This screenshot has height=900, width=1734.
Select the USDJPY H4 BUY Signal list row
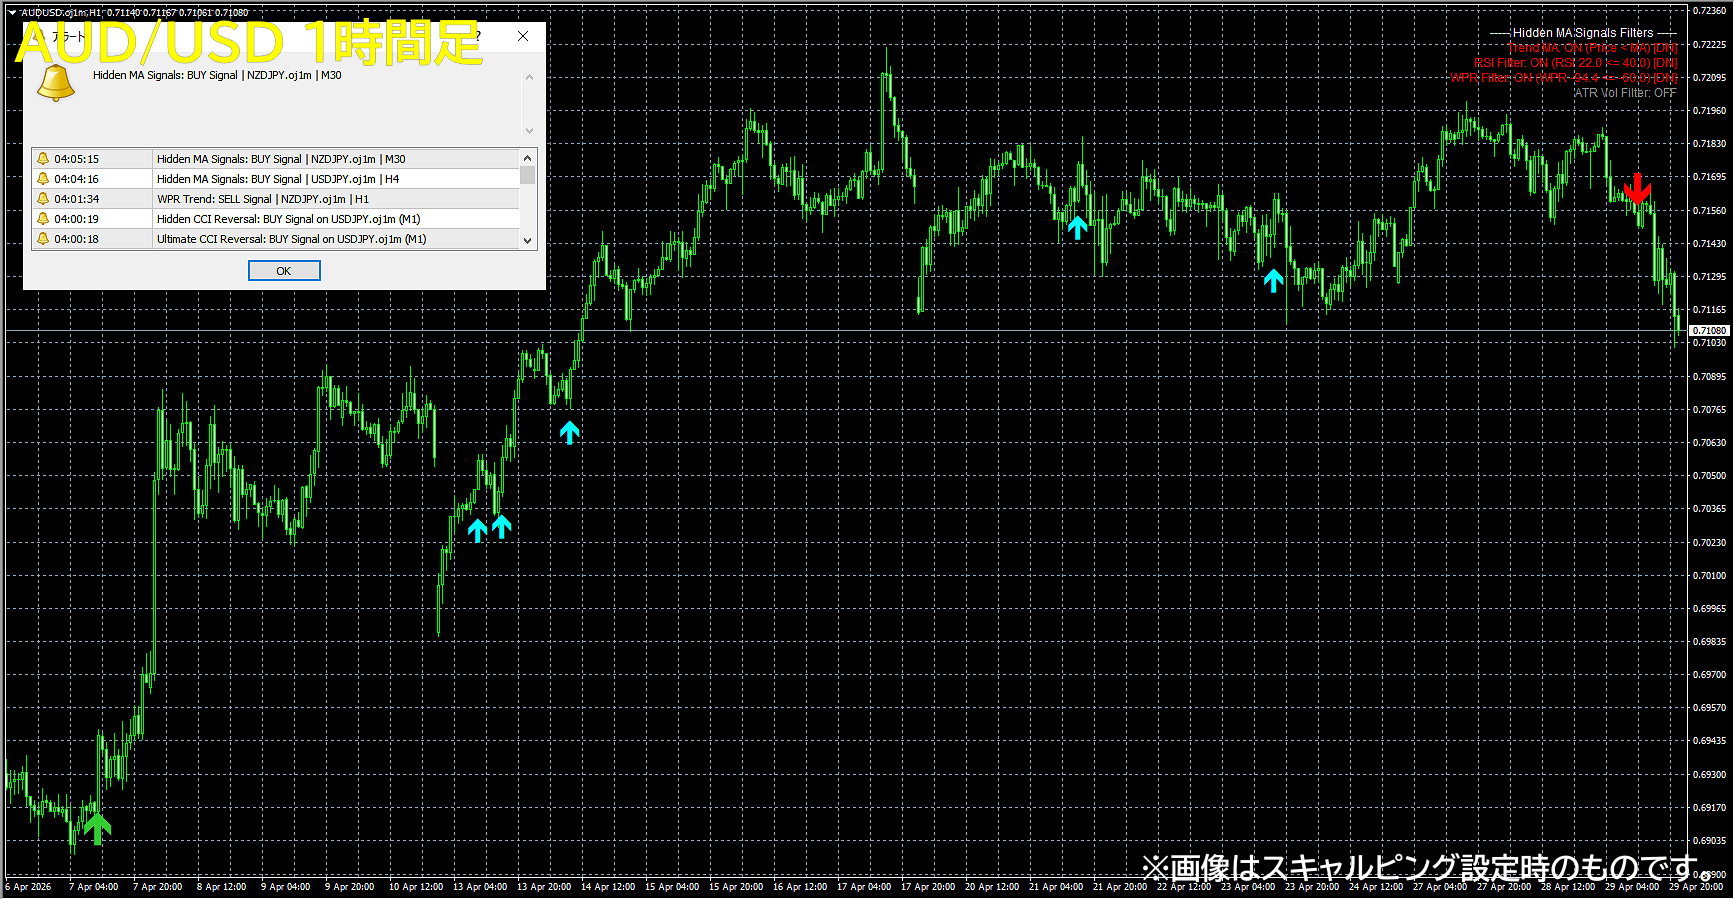276,179
